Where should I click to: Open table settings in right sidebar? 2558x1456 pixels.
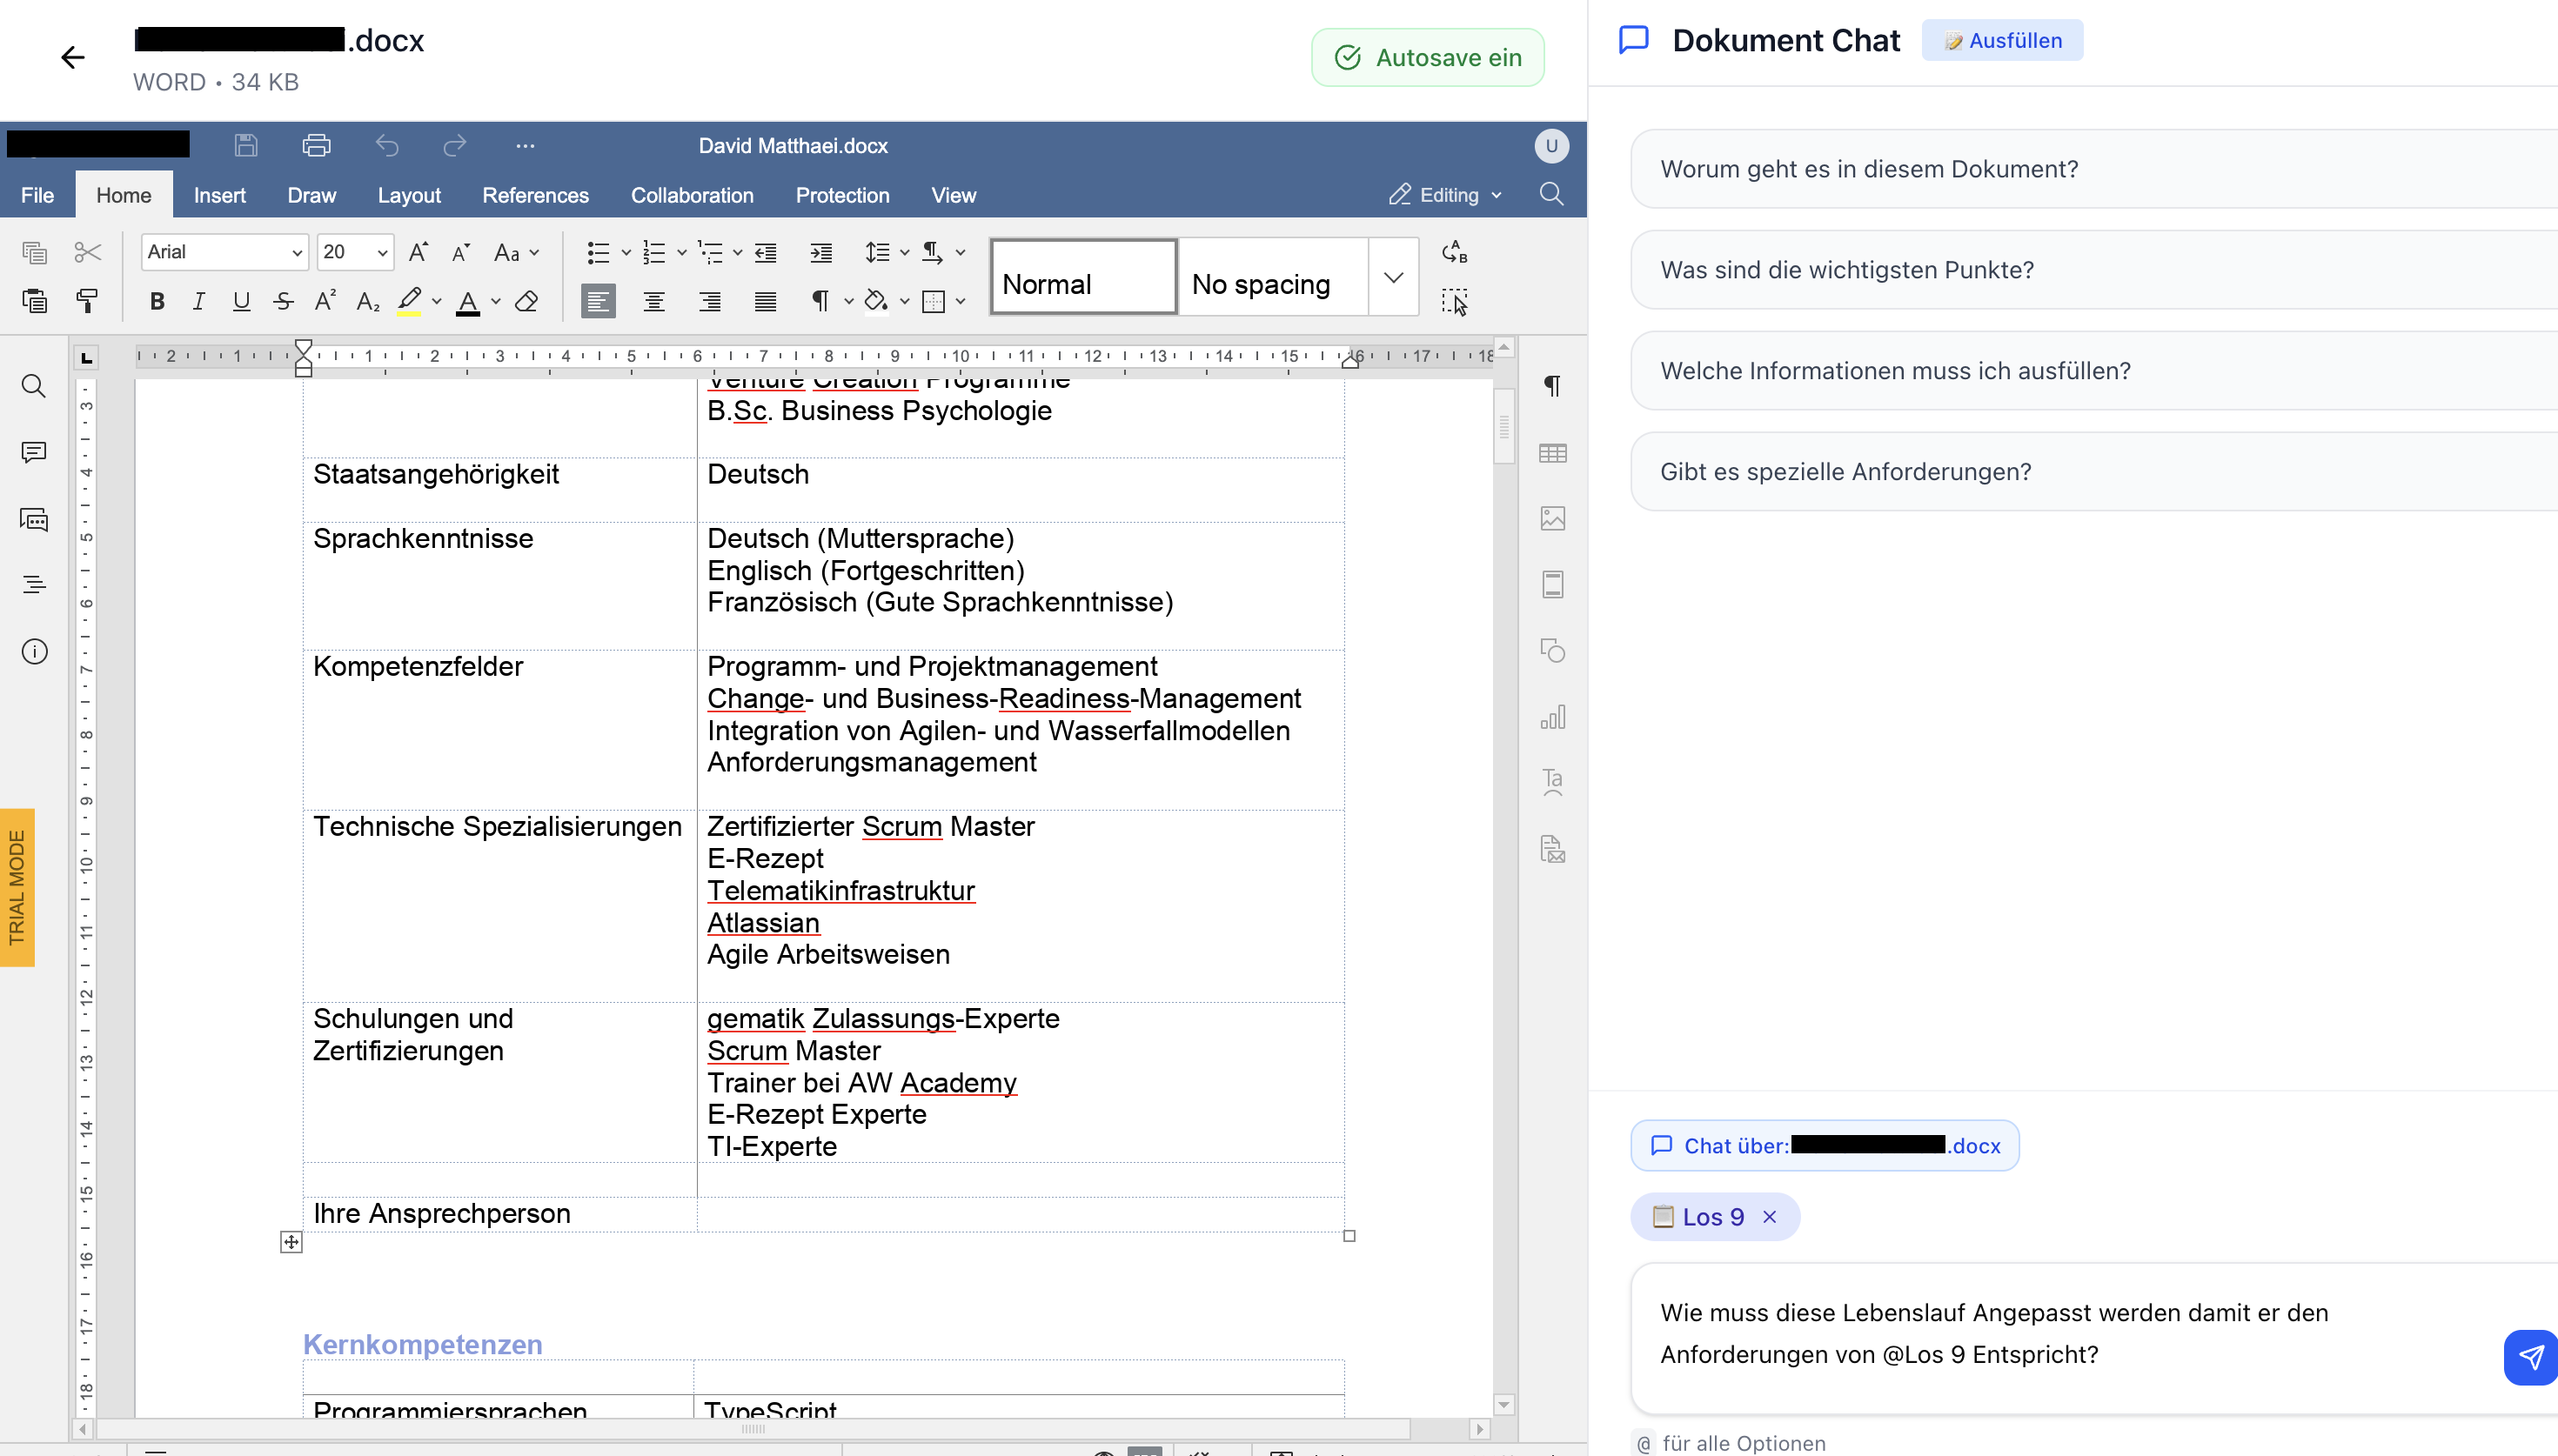coord(1552,453)
